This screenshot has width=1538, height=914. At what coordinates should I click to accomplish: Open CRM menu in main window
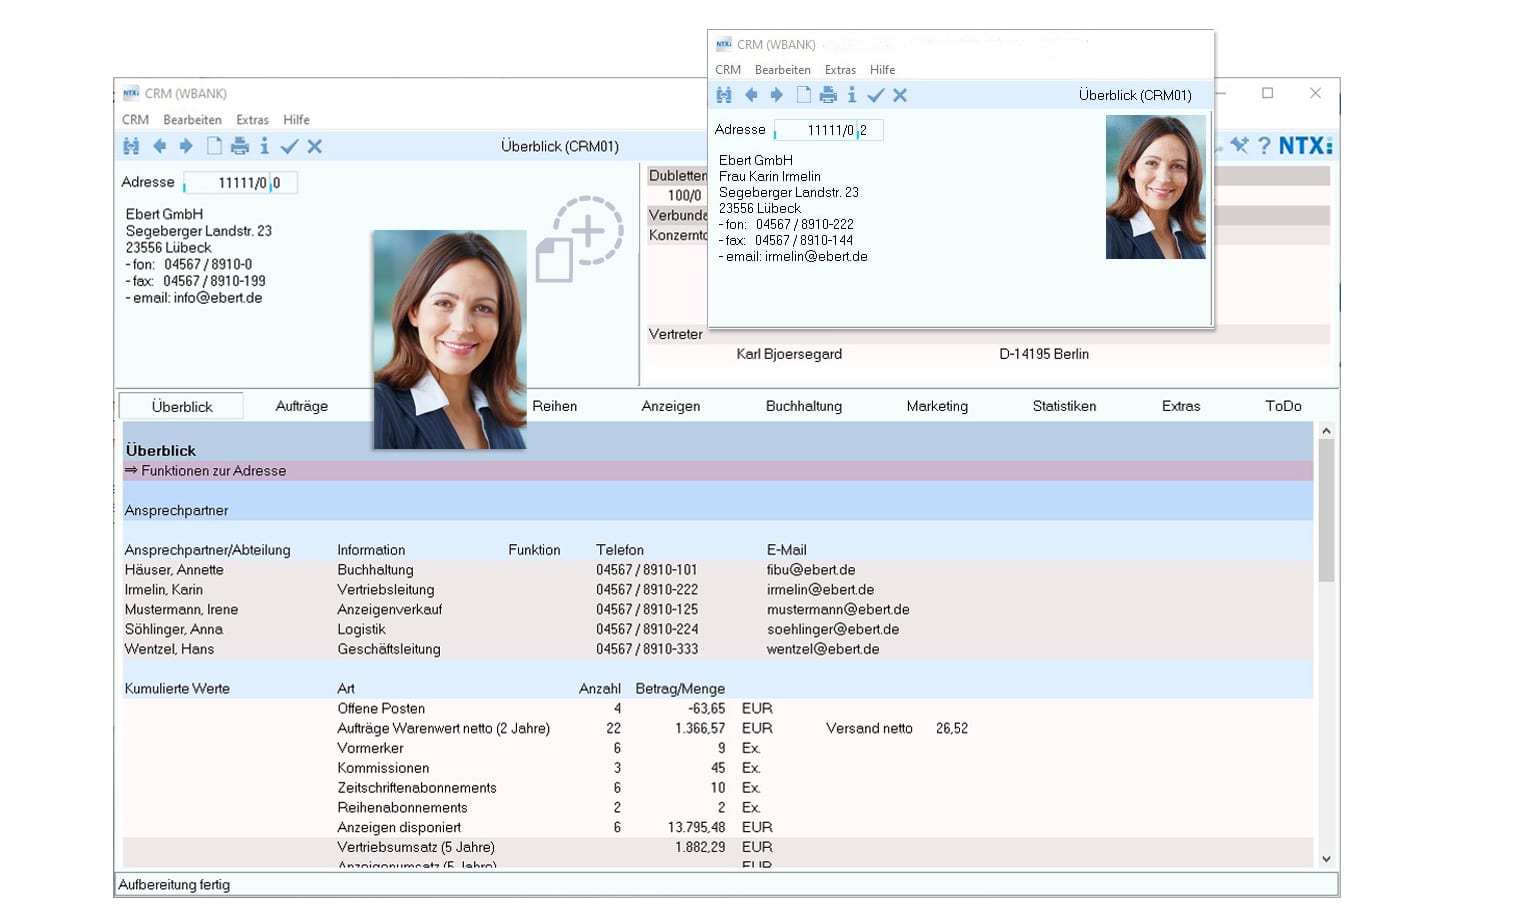[x=135, y=119]
